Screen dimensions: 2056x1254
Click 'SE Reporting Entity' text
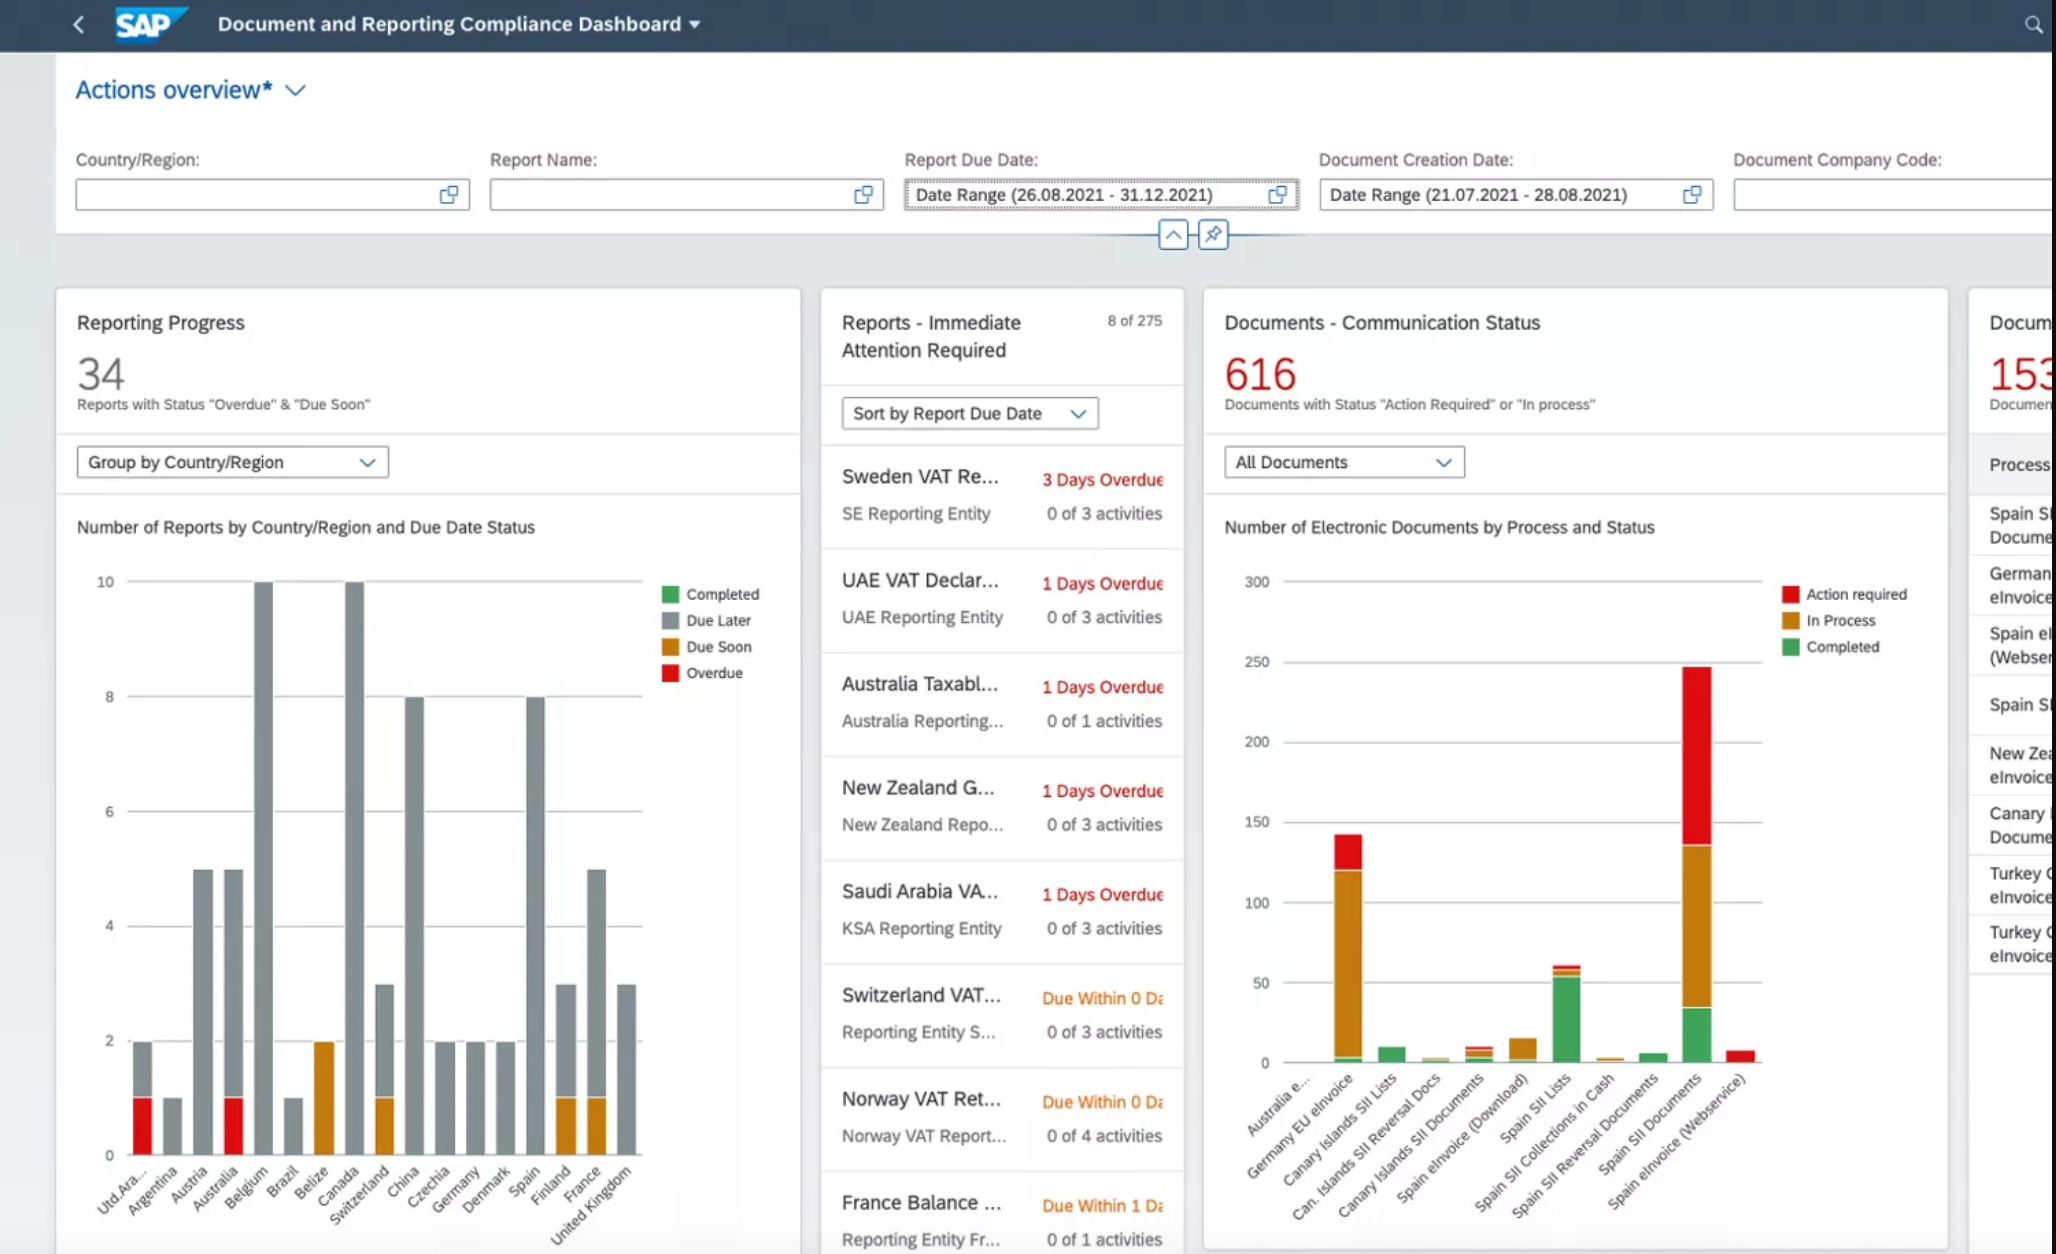(x=916, y=514)
